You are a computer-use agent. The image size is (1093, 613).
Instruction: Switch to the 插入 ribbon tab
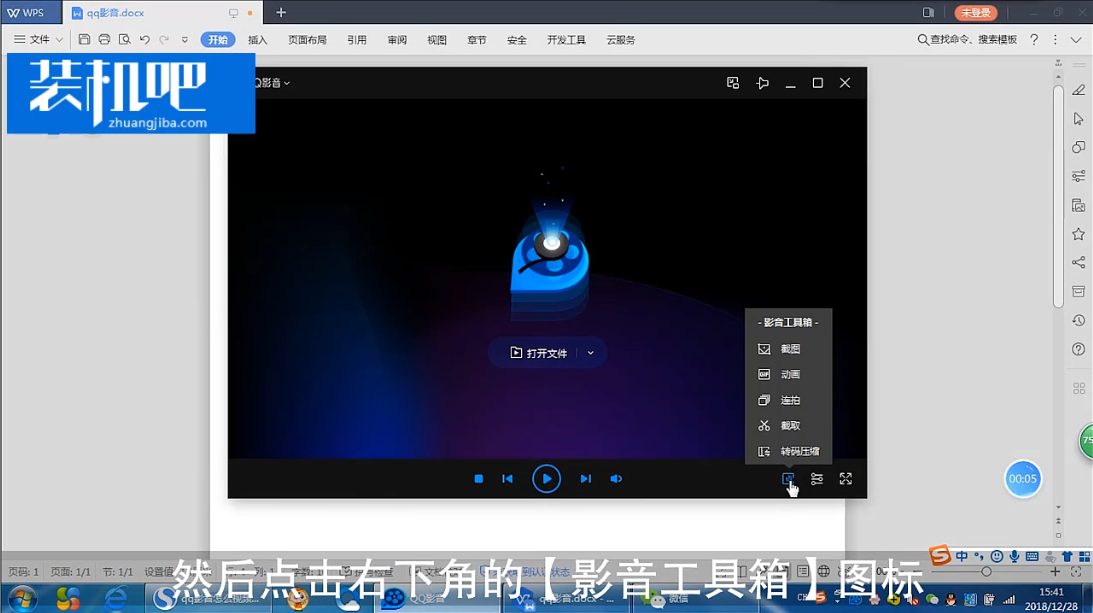(258, 40)
